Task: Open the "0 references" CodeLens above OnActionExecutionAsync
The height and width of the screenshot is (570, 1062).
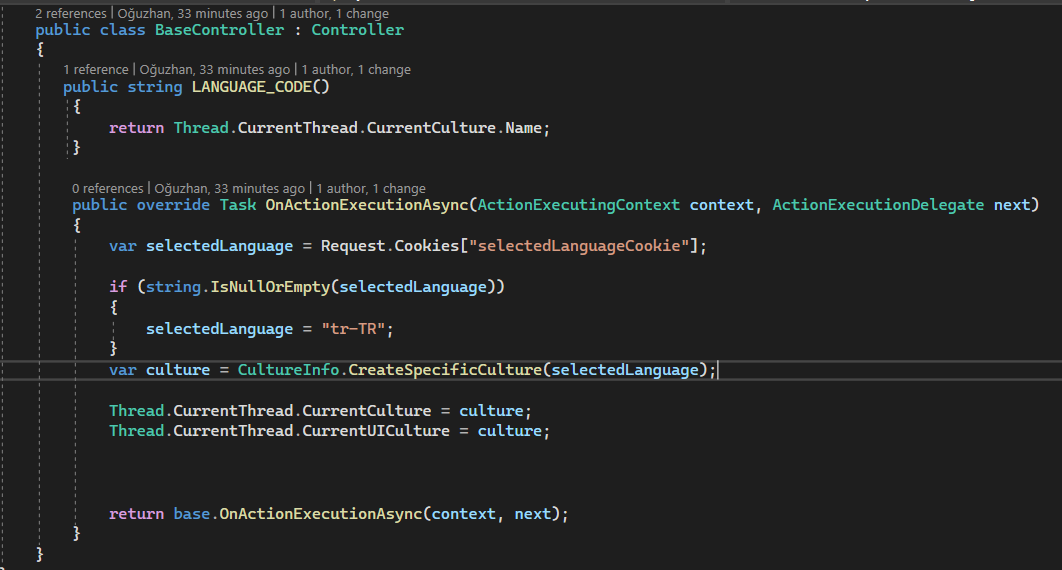Action: (108, 189)
